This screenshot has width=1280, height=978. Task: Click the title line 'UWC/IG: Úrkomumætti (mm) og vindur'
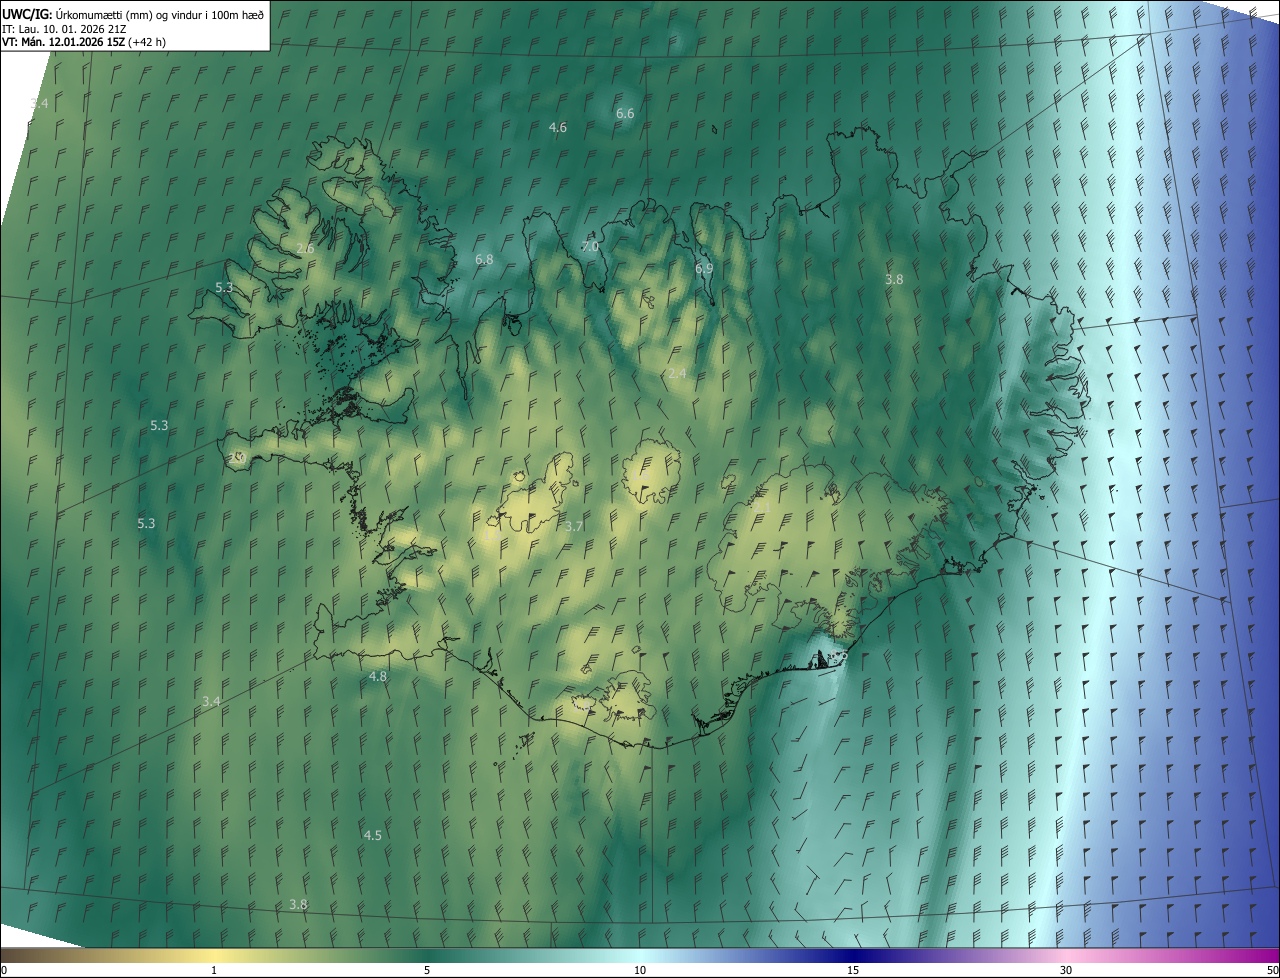click(133, 13)
